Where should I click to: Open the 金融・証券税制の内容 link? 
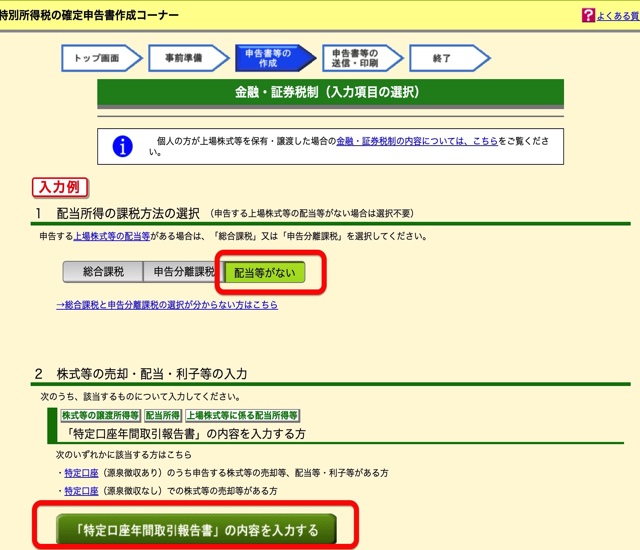point(416,141)
